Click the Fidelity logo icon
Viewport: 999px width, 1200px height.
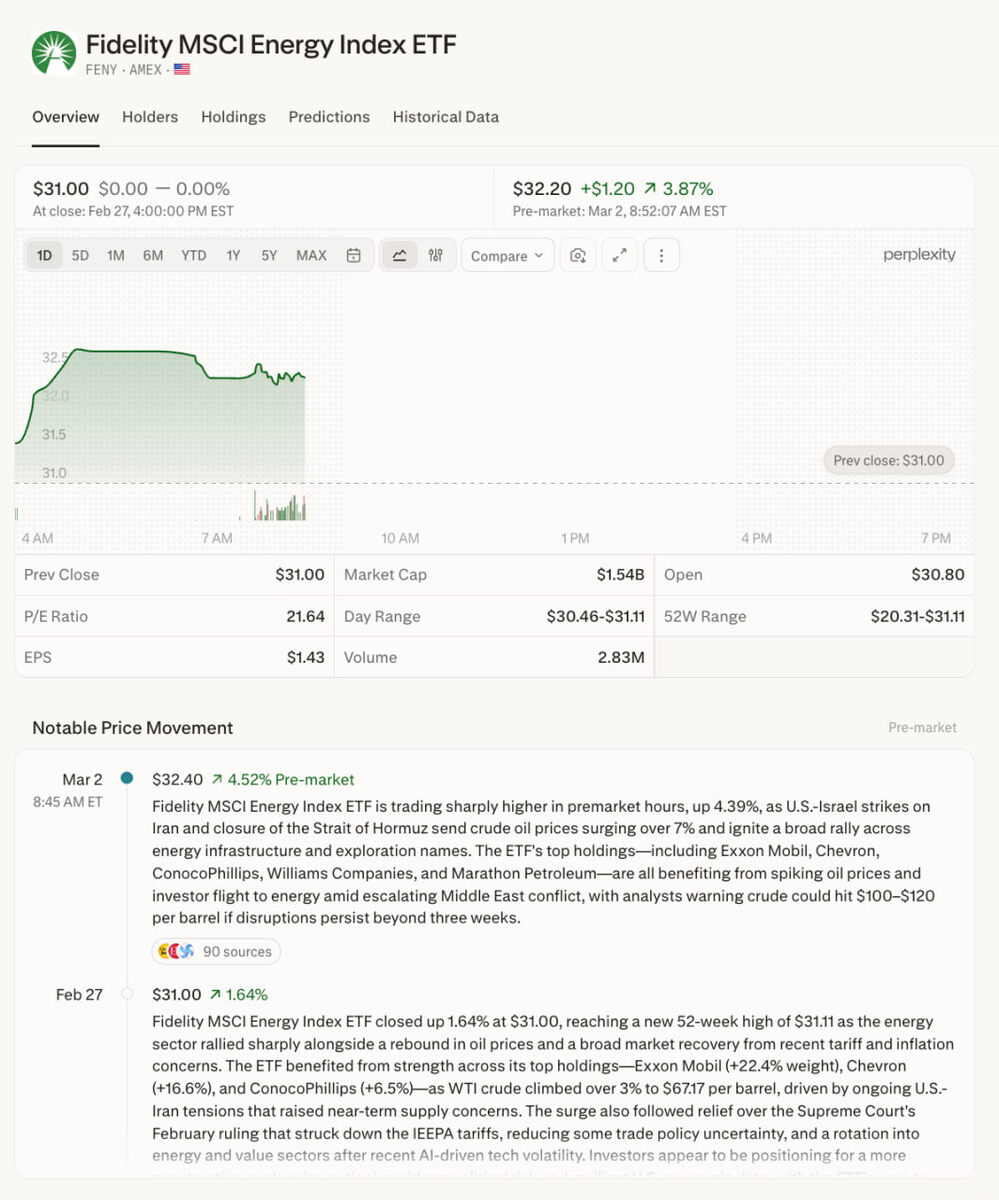(54, 53)
